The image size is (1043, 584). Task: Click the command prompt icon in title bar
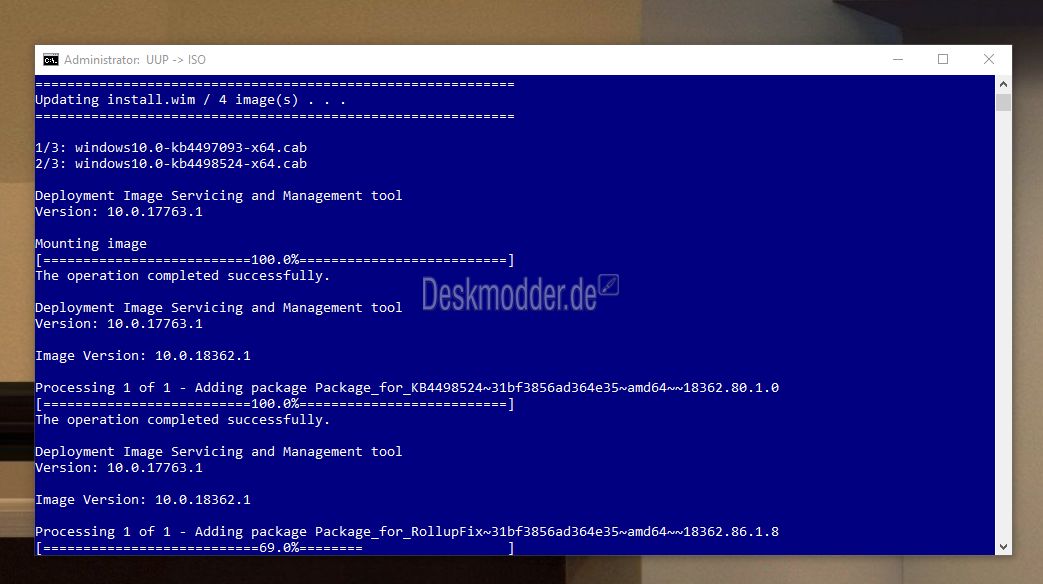point(51,60)
